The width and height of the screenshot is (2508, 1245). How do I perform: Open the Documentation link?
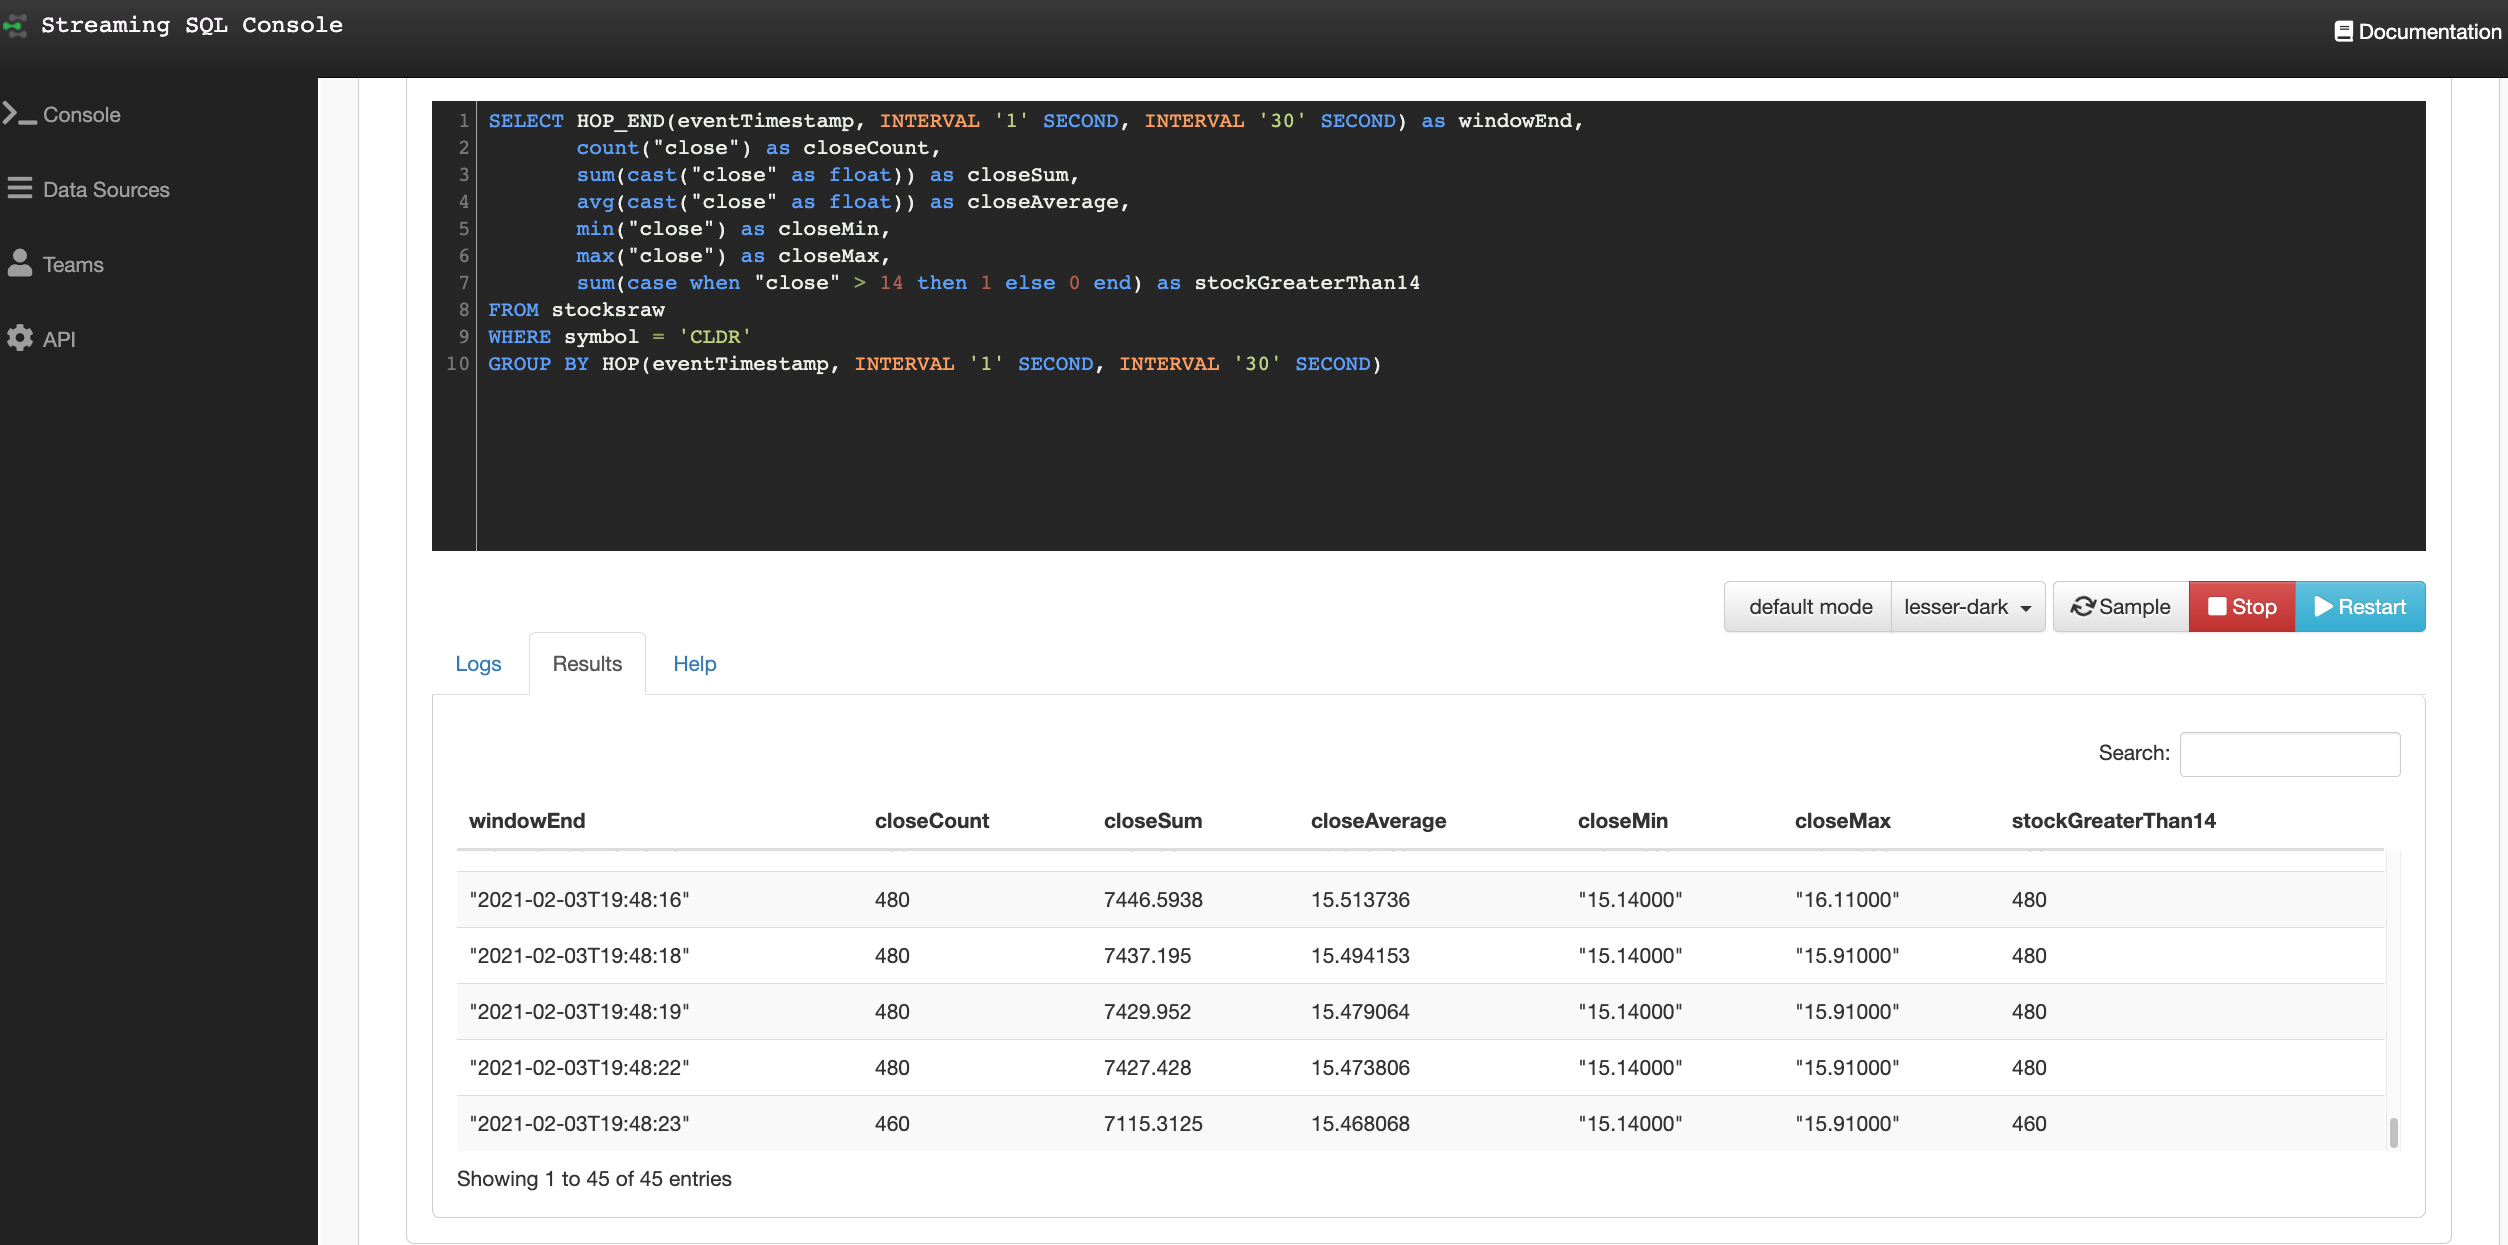pyautogui.click(x=2429, y=32)
